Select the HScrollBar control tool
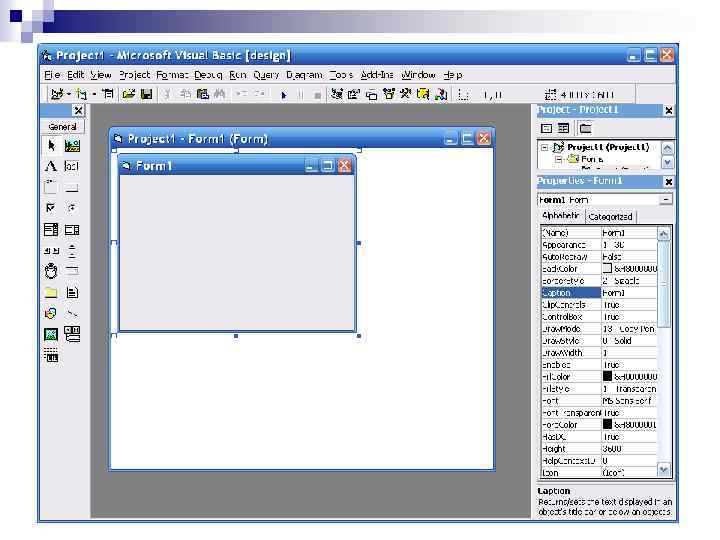This screenshot has width=720, height=540. coord(51,250)
